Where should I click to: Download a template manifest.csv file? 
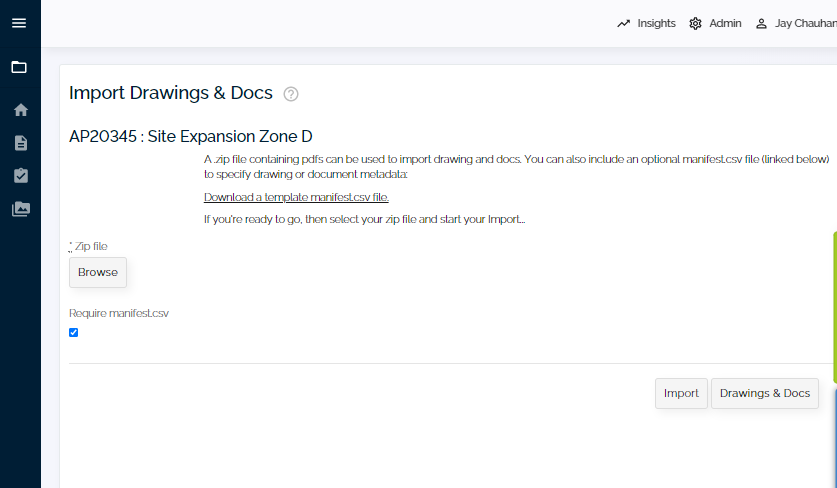pos(296,197)
